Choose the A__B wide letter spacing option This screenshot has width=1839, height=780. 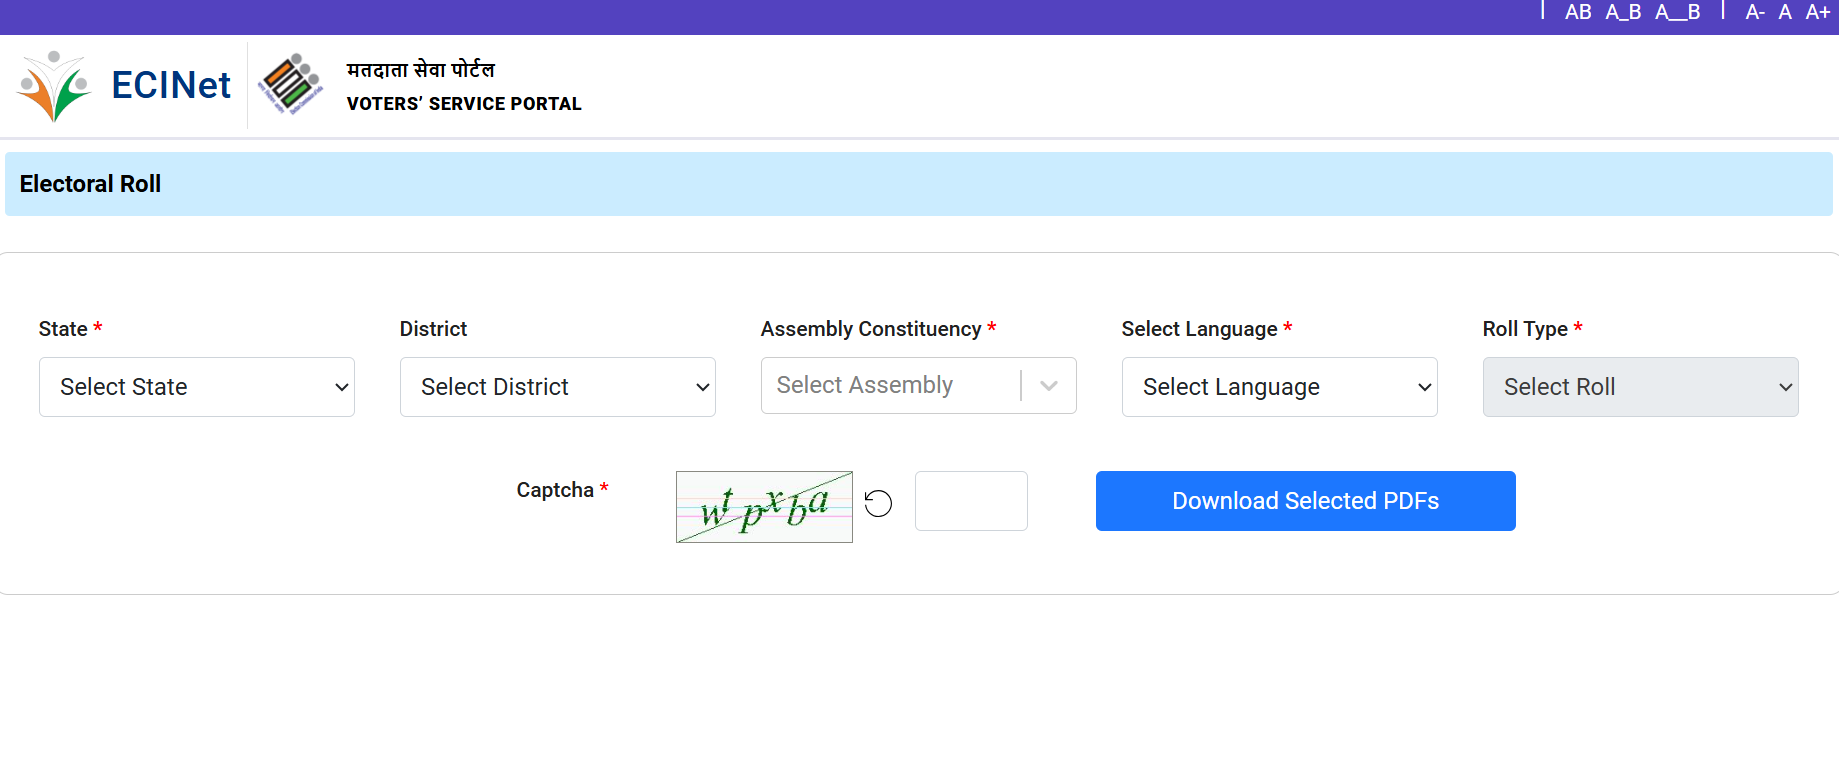tap(1677, 12)
